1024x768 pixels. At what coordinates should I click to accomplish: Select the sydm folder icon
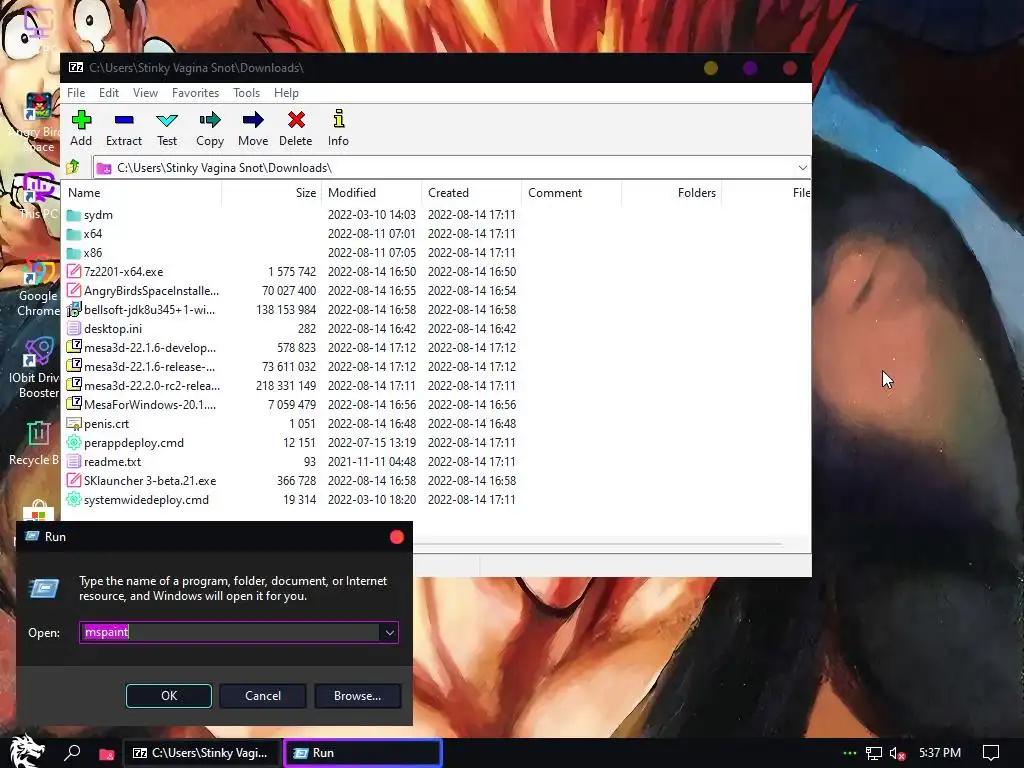click(x=74, y=215)
